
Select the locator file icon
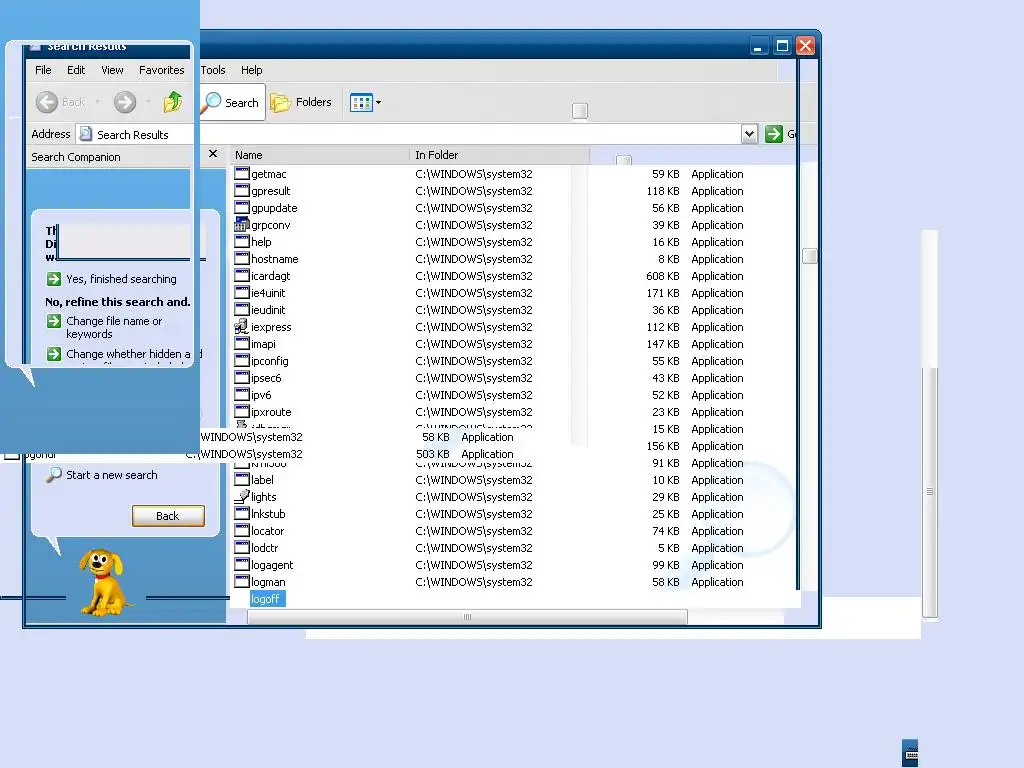pos(242,530)
